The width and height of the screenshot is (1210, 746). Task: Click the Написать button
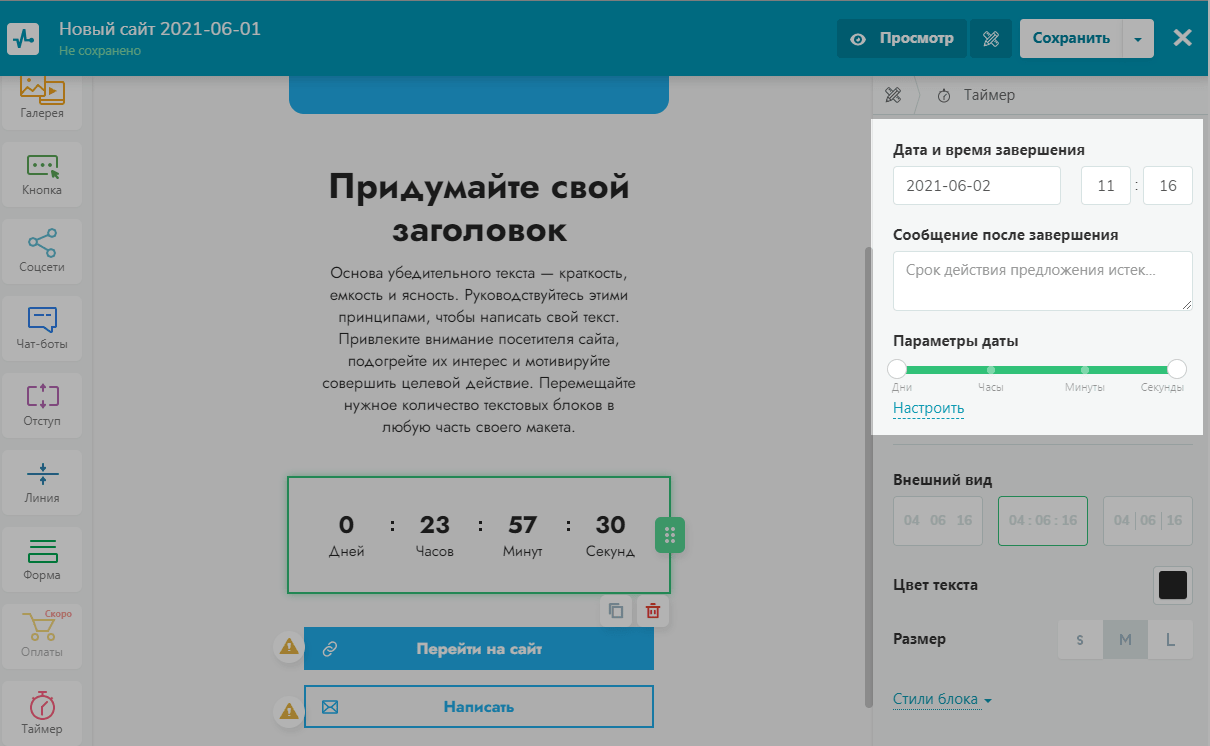coord(479,707)
